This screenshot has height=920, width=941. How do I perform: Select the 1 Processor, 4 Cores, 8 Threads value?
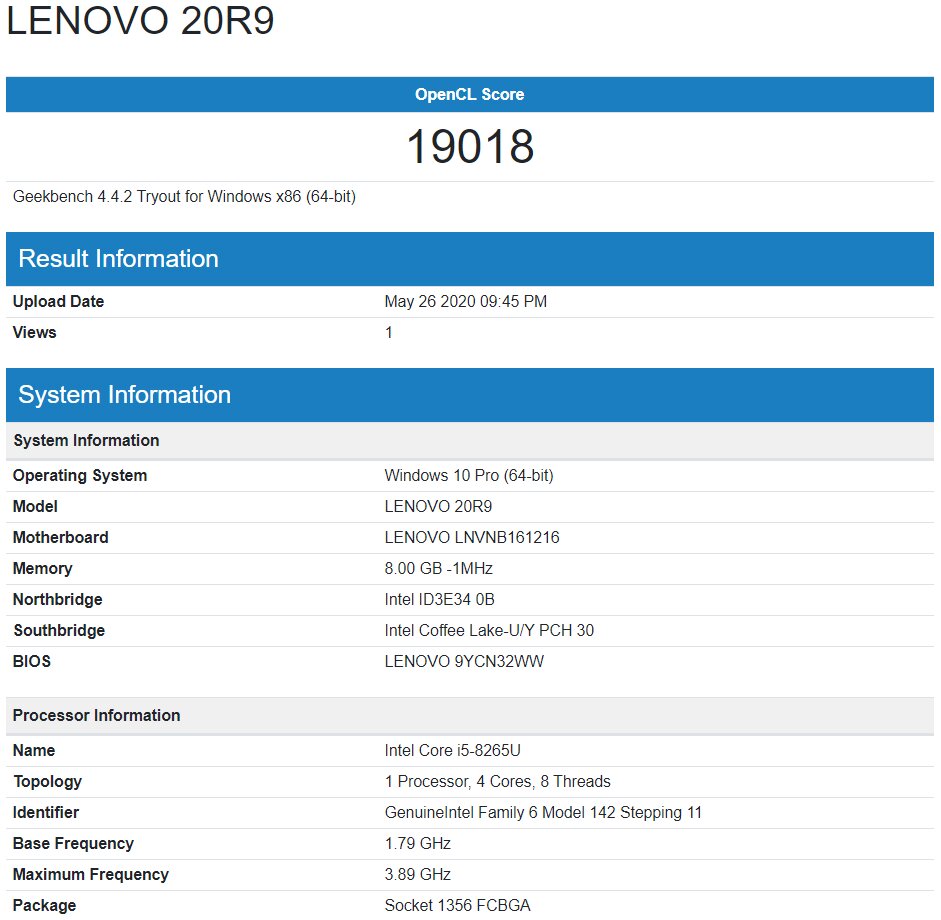click(498, 782)
